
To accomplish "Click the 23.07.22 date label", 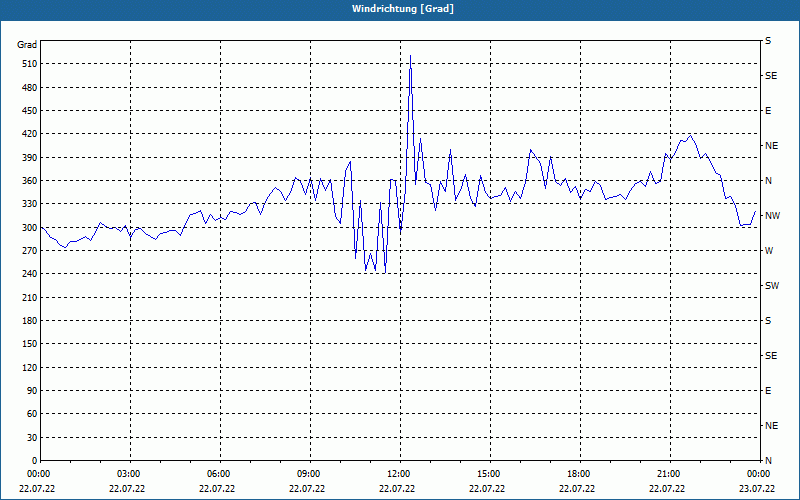I will (x=757, y=488).
